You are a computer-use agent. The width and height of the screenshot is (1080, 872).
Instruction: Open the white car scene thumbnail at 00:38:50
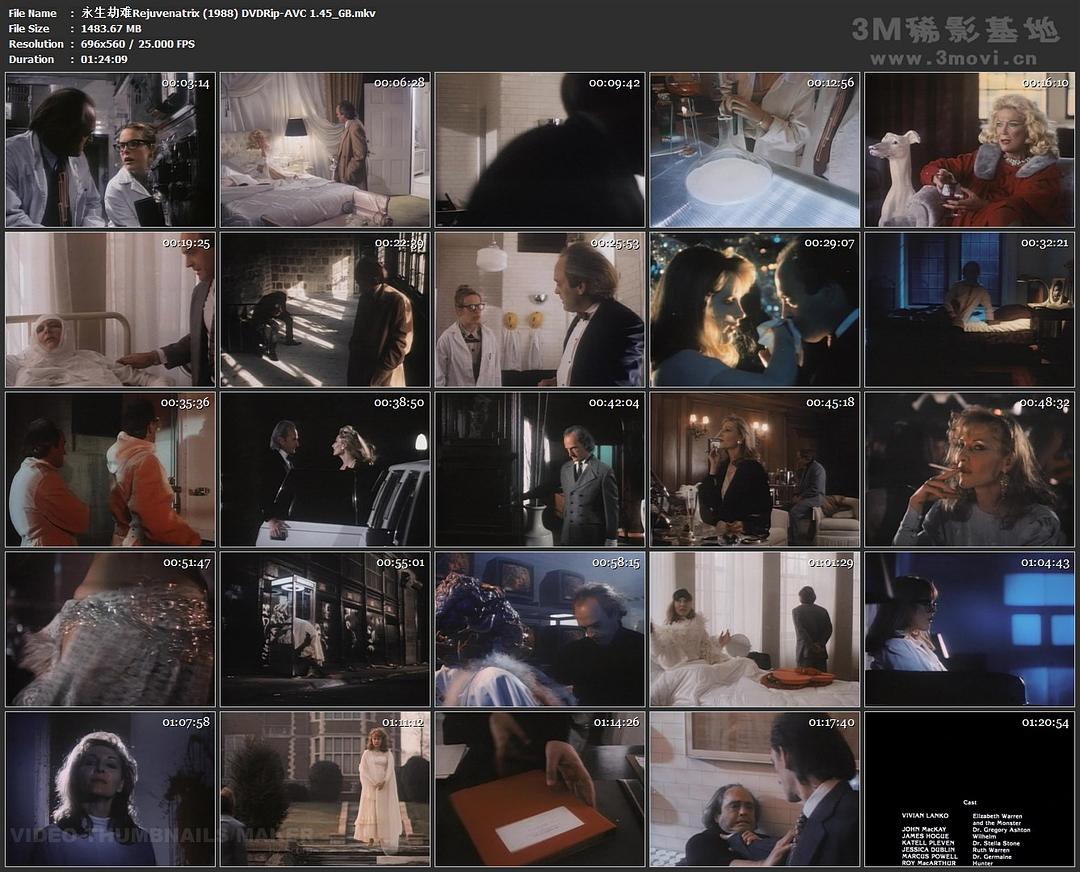[x=325, y=469]
